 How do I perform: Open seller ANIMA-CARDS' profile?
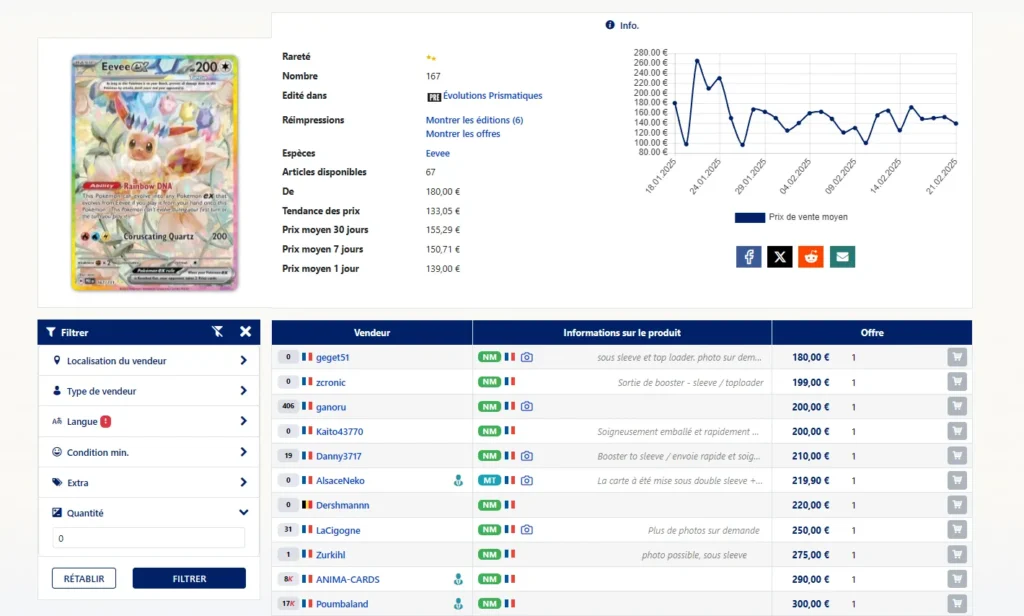click(x=347, y=579)
